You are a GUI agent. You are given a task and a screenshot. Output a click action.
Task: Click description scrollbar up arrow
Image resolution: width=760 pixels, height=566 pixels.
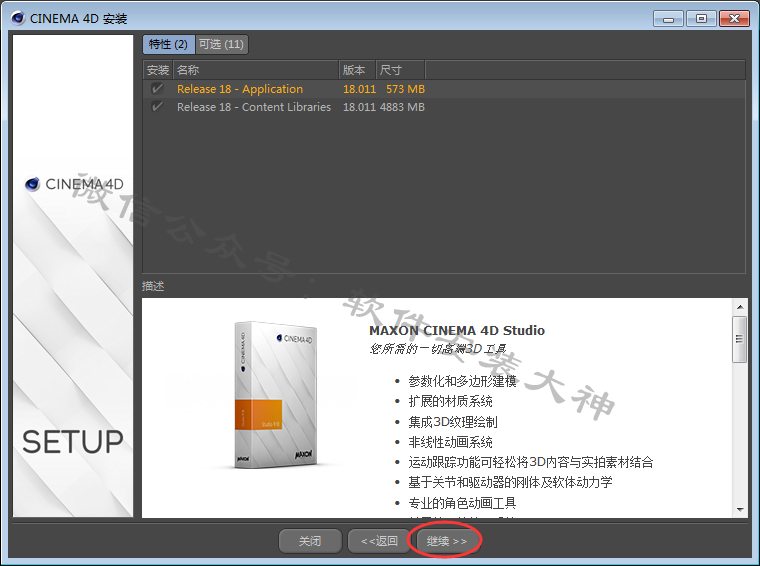pyautogui.click(x=739, y=306)
